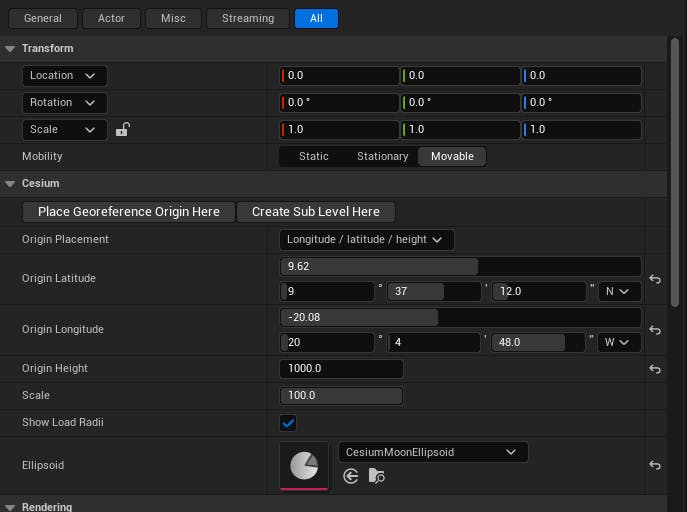Image resolution: width=687 pixels, height=512 pixels.
Task: Reset Origin Longitude to default
Action: [x=655, y=330]
